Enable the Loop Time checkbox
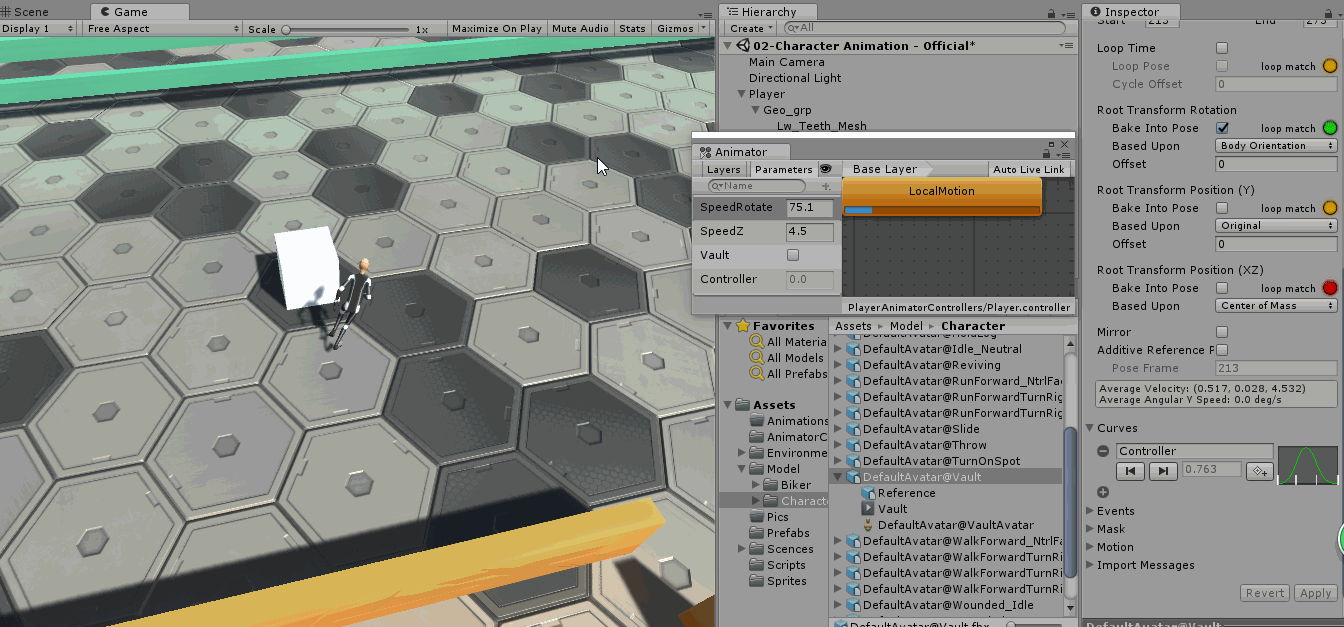The width and height of the screenshot is (1344, 627). click(x=1222, y=48)
